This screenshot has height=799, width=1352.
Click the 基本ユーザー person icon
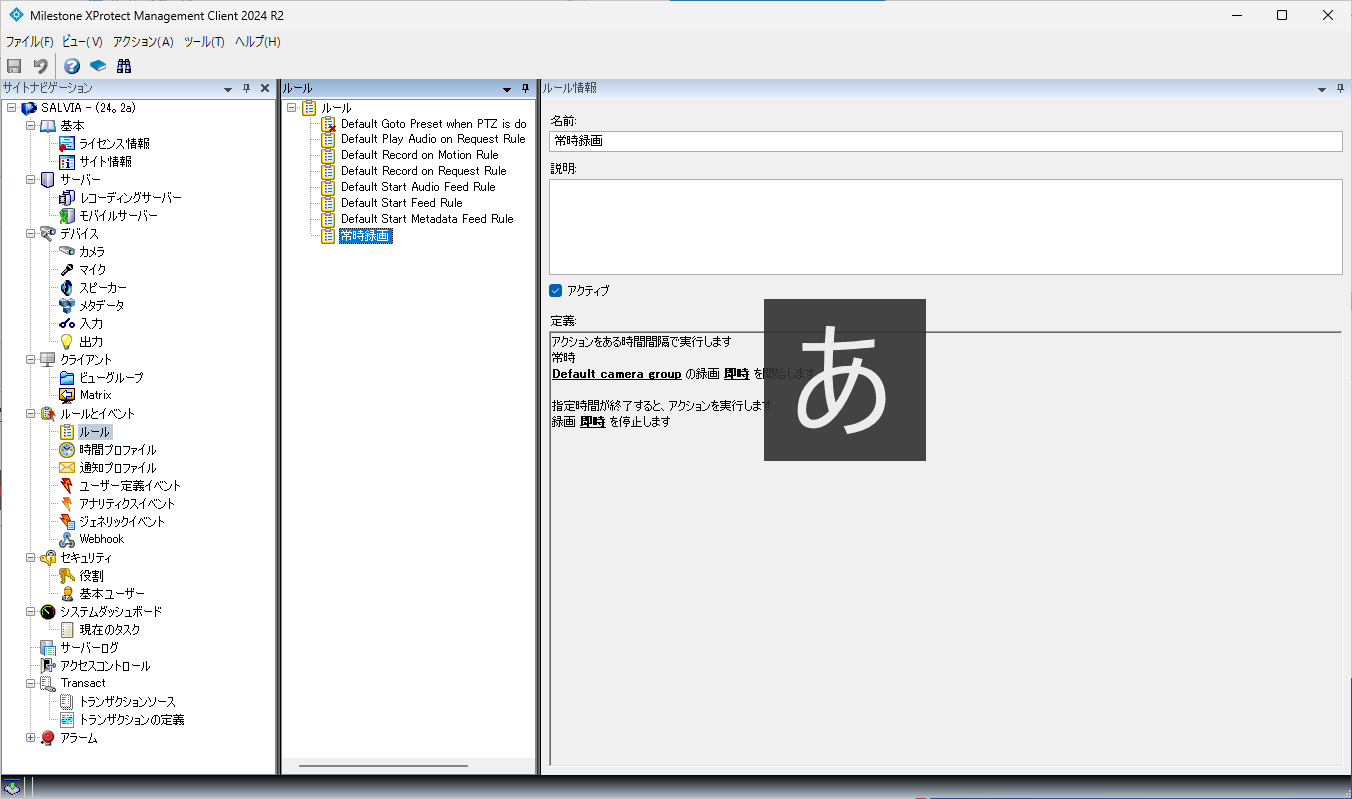pyautogui.click(x=67, y=594)
